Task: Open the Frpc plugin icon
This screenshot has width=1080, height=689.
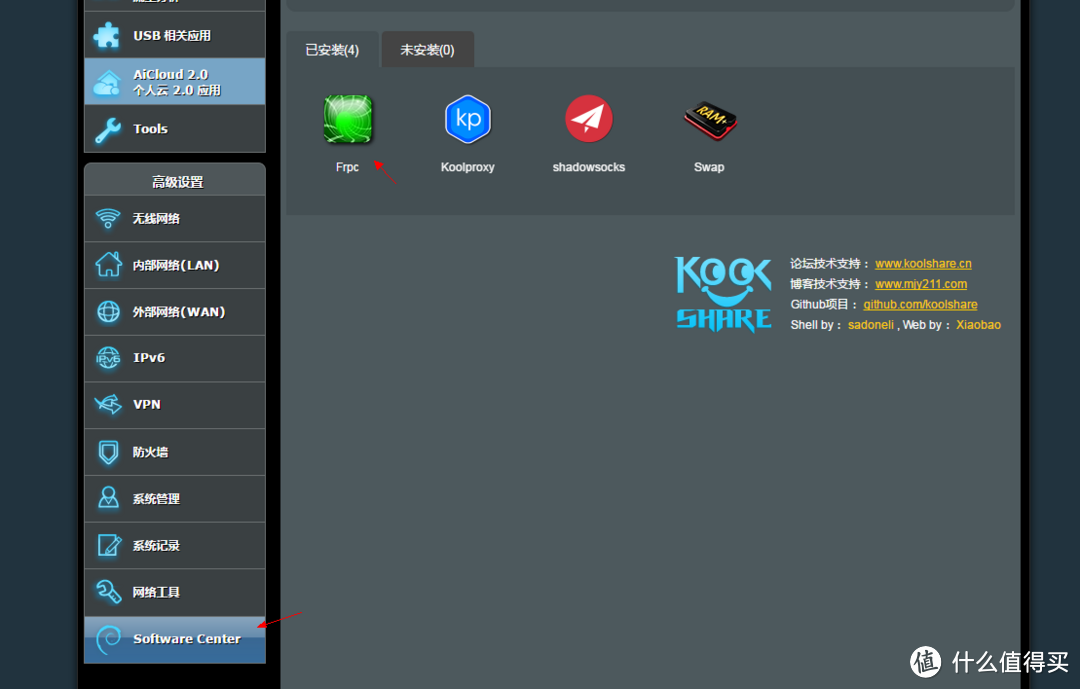Action: (348, 119)
